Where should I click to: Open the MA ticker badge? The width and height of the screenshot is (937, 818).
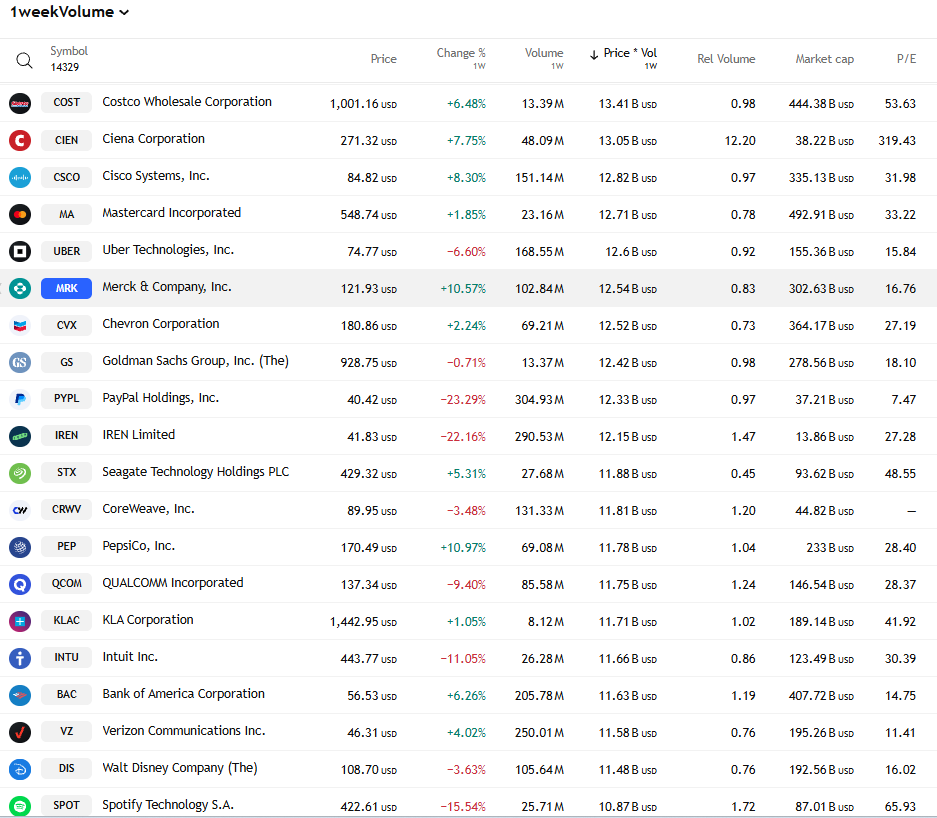point(66,214)
